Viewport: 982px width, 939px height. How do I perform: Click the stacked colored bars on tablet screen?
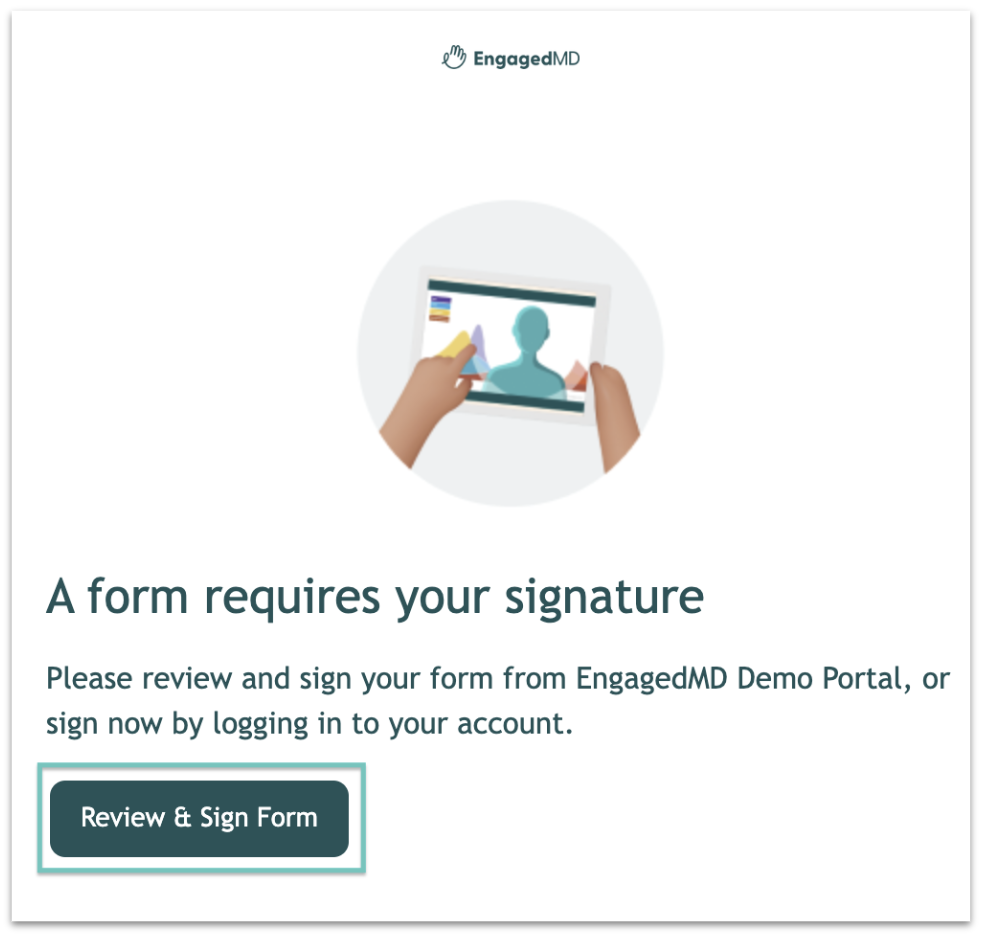440,309
